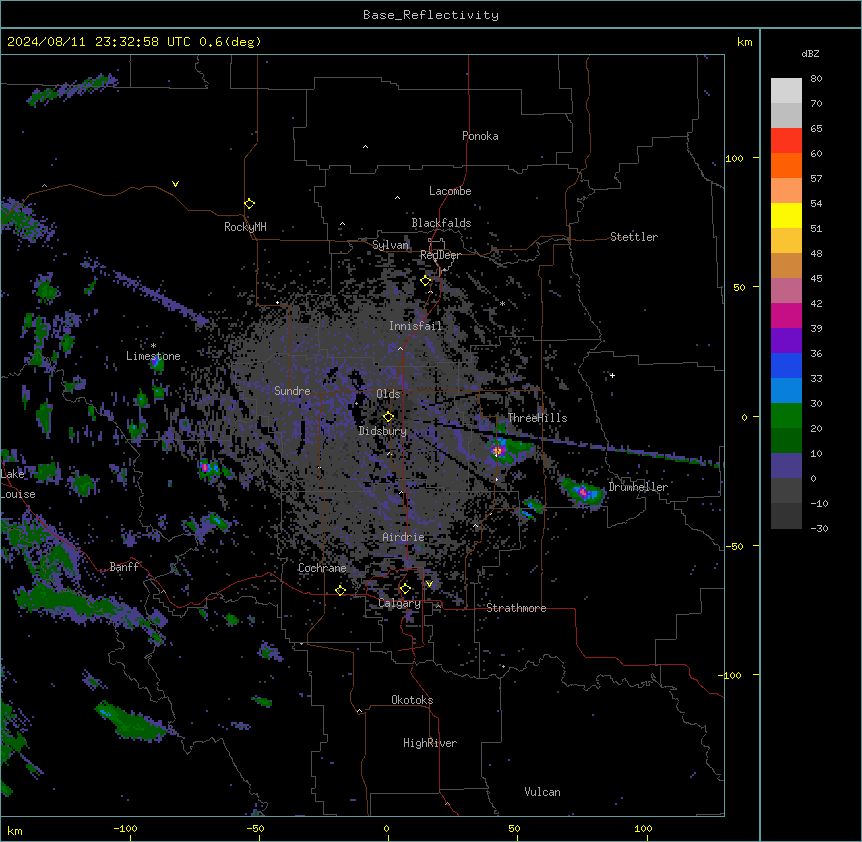Select the yellow diamond marker south of RedDeer
The height and width of the screenshot is (842, 862).
point(426,281)
